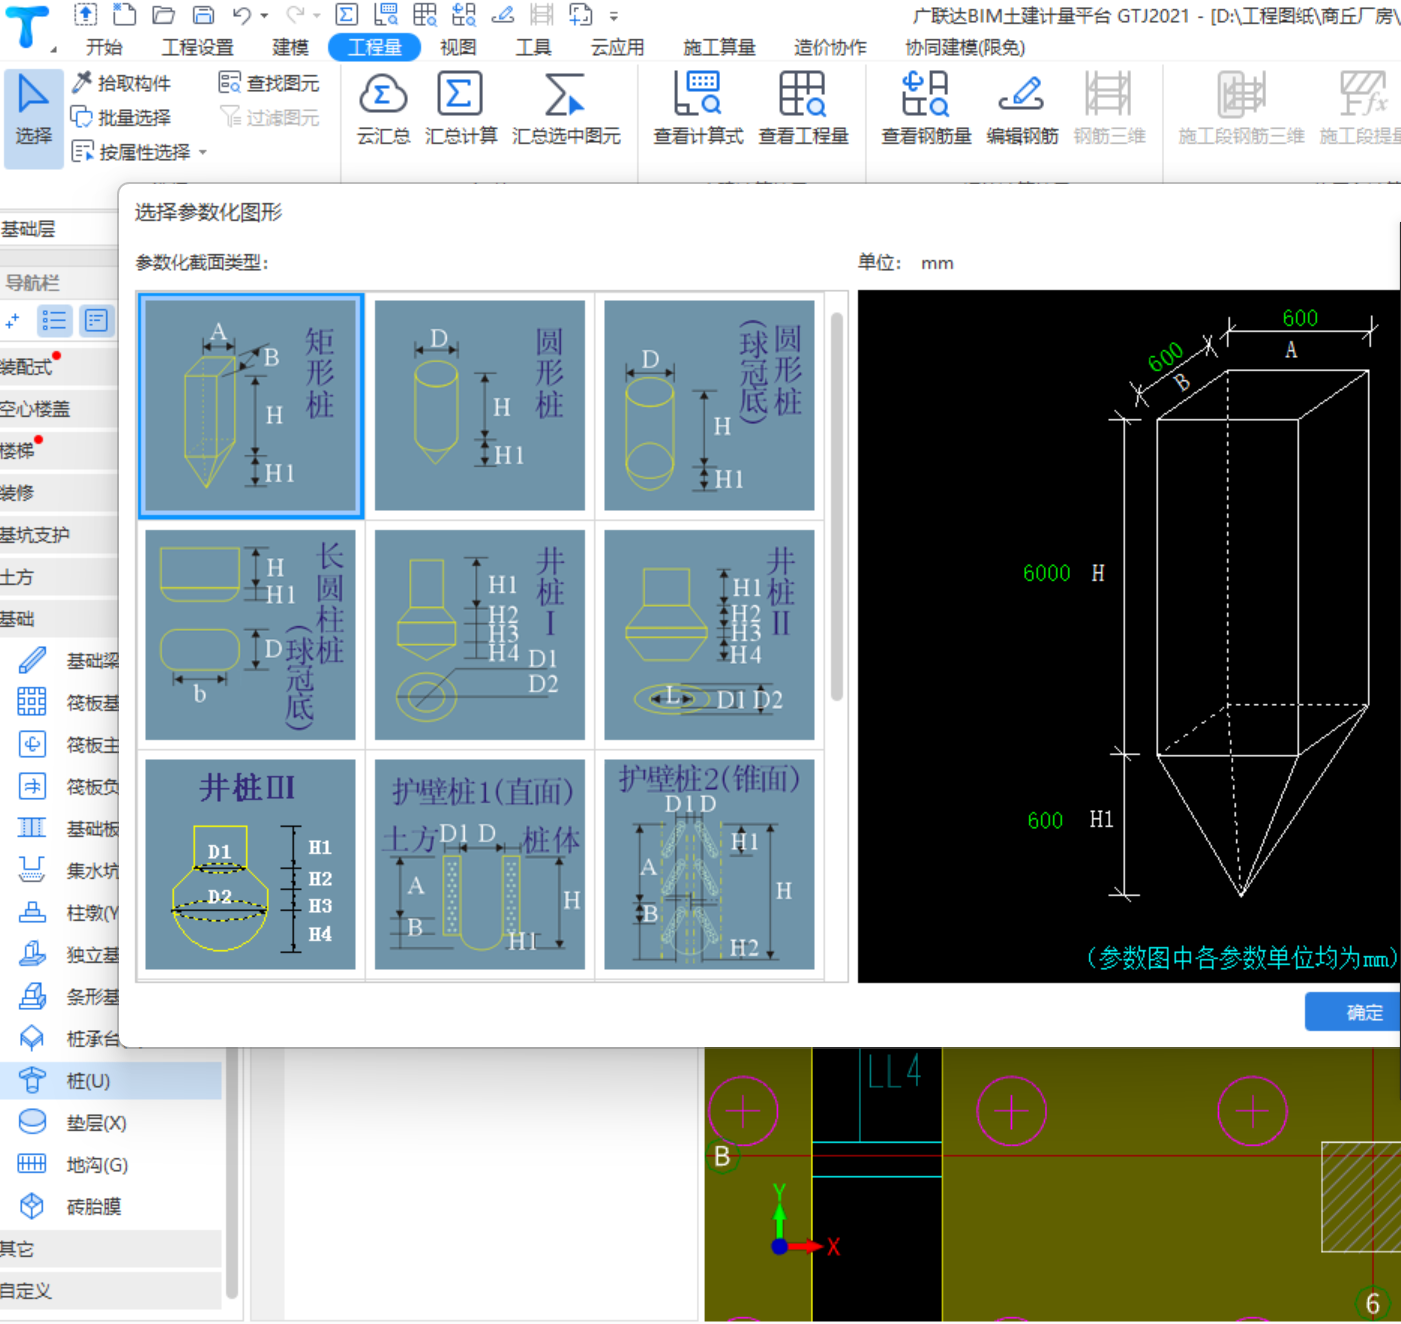Click the add plus icon in 导航栏

tap(12, 321)
